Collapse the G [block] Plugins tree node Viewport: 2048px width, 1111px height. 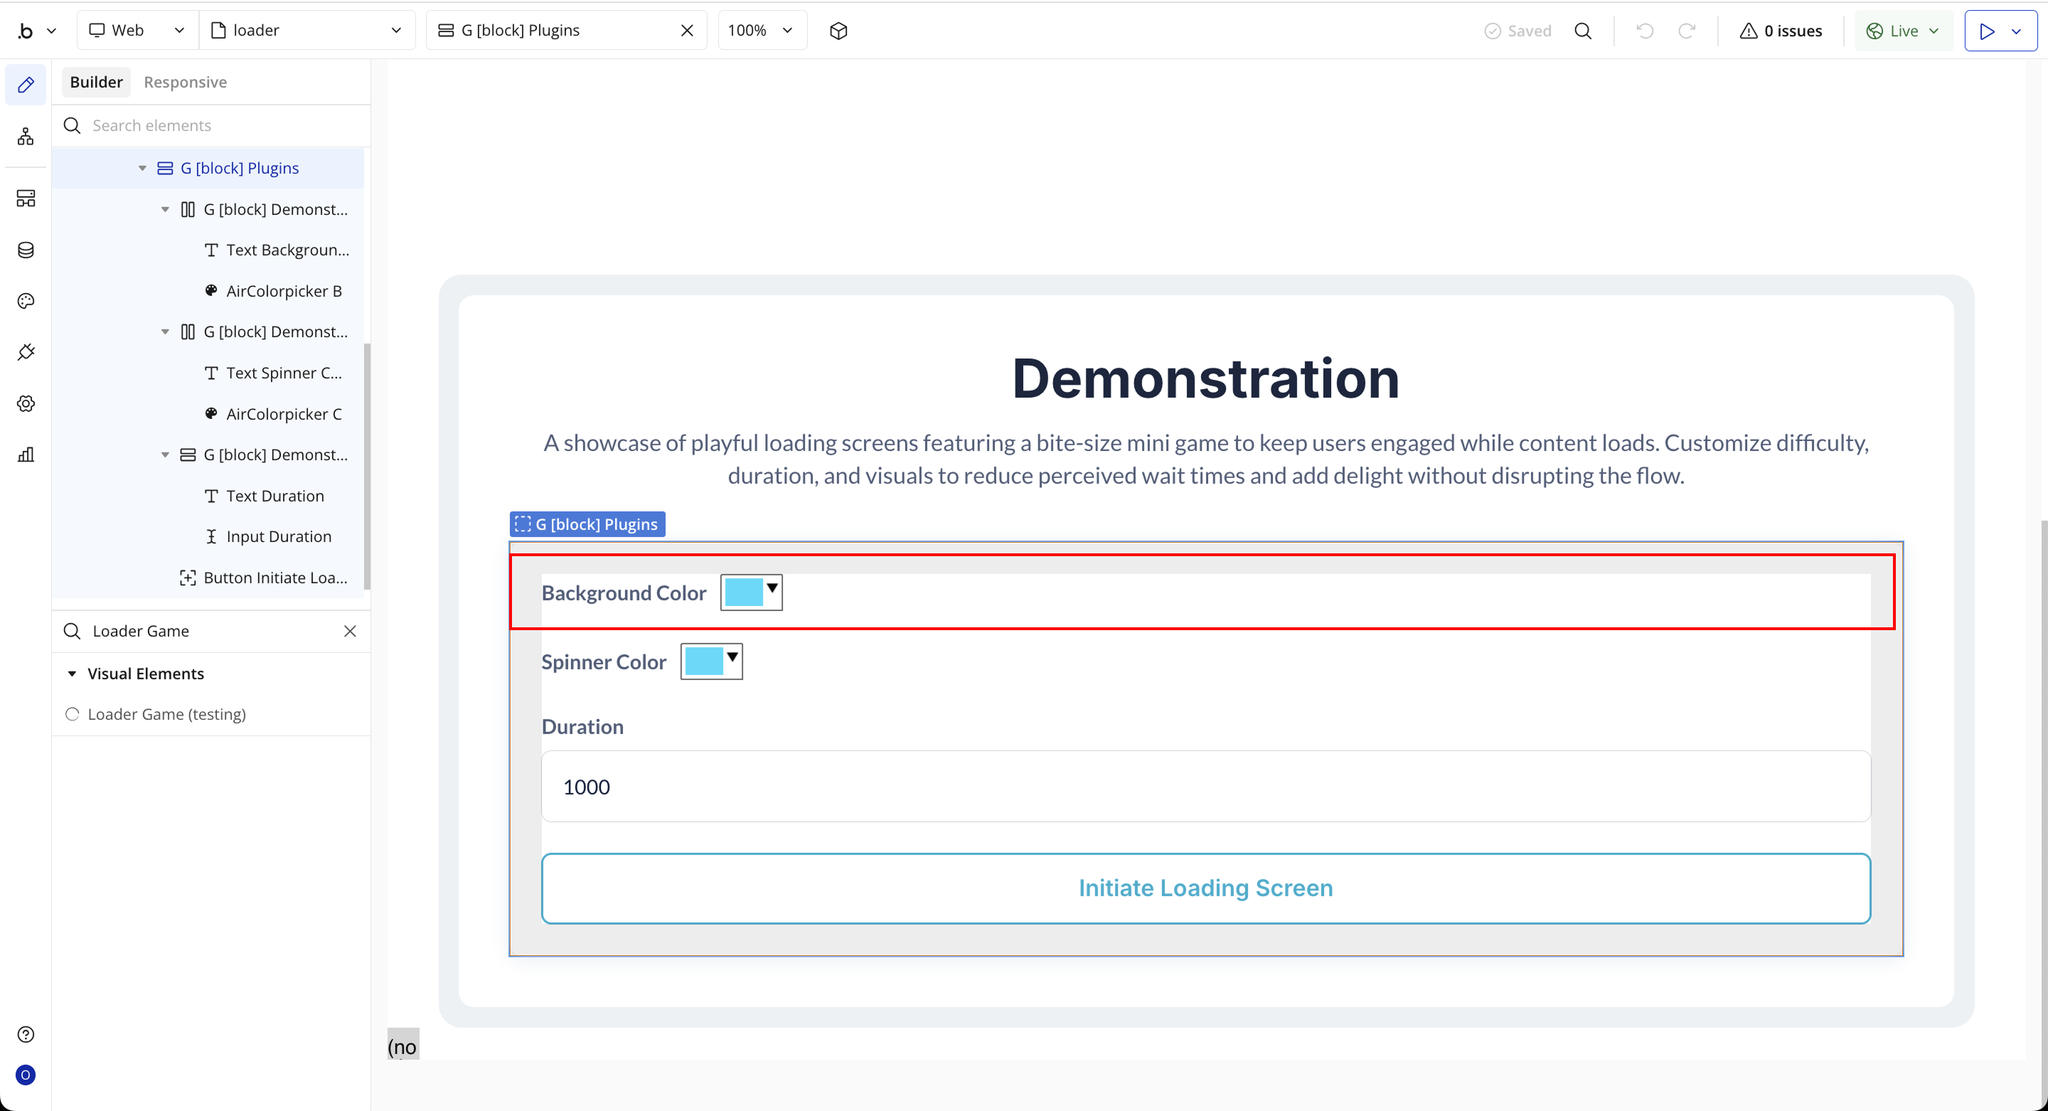tap(142, 168)
